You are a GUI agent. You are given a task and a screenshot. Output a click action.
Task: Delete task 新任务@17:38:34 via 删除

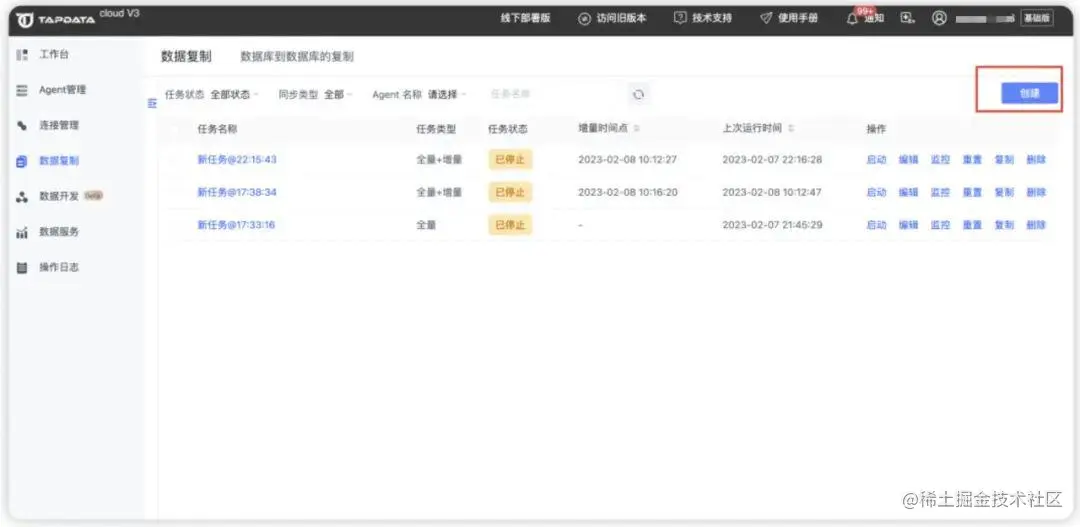(x=1036, y=192)
